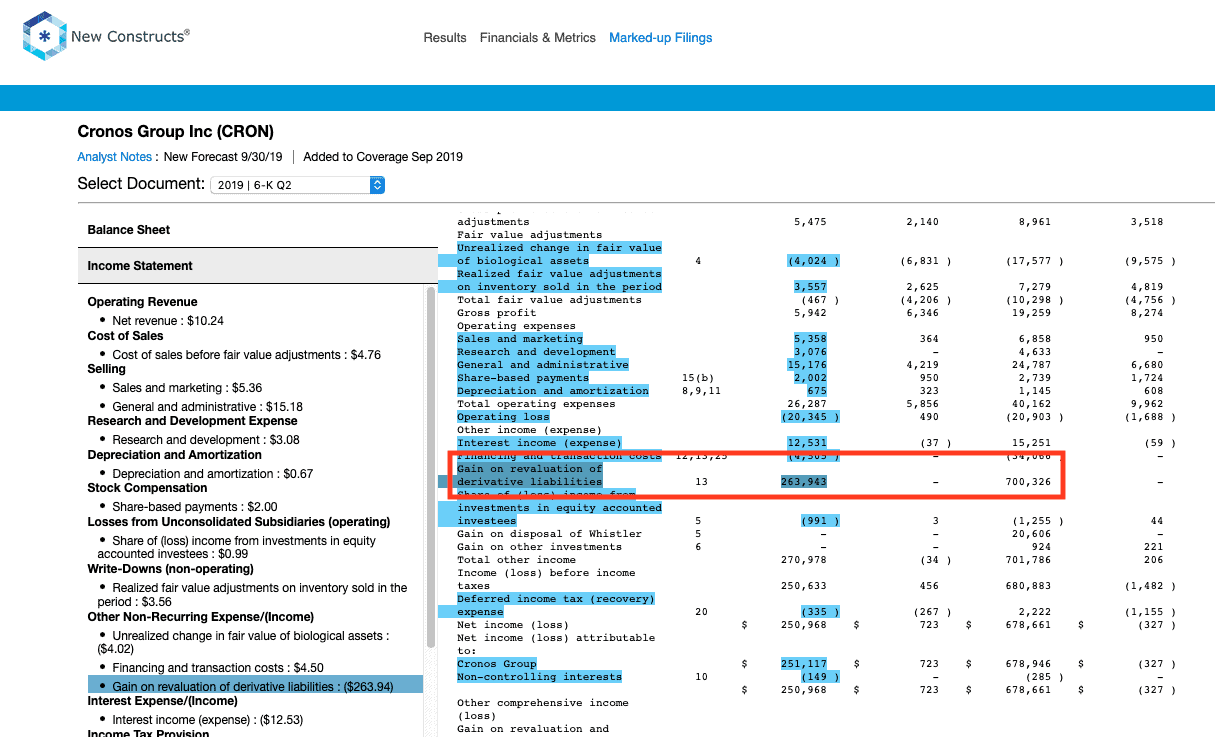Click highlighted Deferred income tax (recovery) line

556,605
